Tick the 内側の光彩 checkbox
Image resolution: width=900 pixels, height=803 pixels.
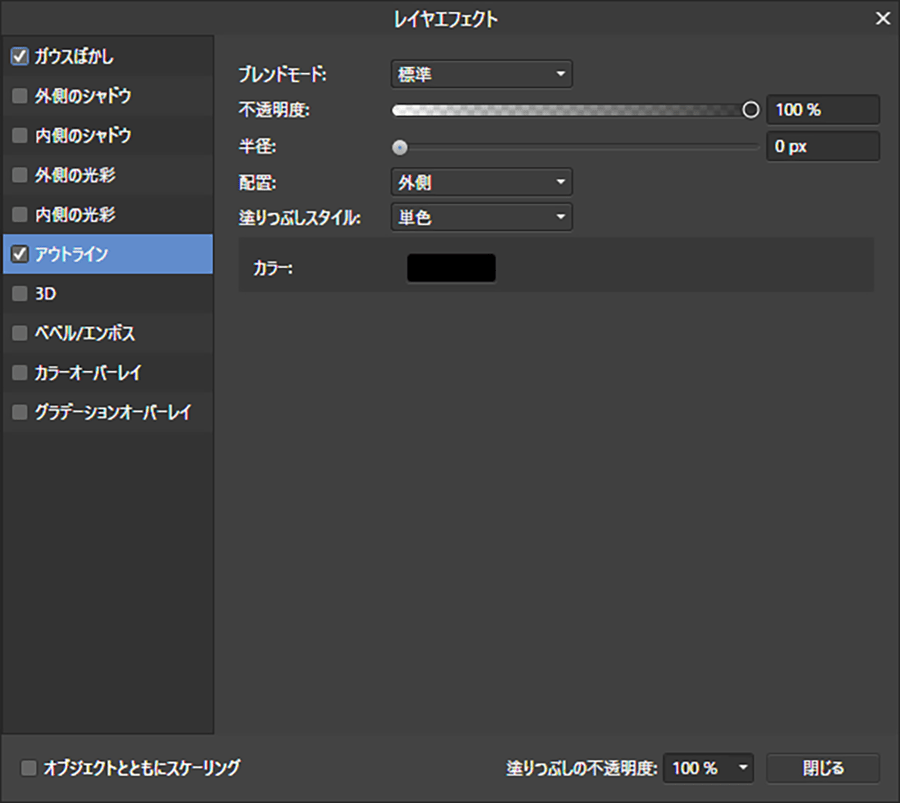(x=20, y=215)
